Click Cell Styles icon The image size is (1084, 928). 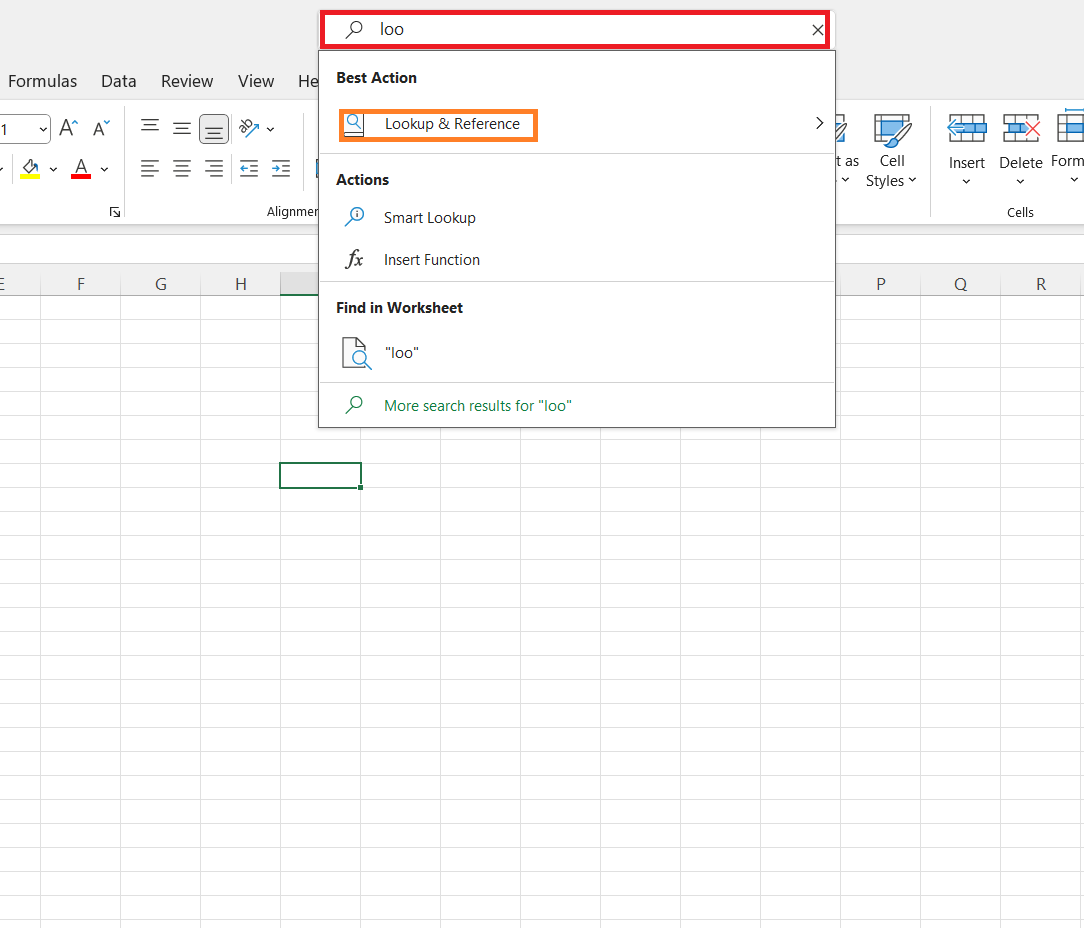(x=893, y=131)
